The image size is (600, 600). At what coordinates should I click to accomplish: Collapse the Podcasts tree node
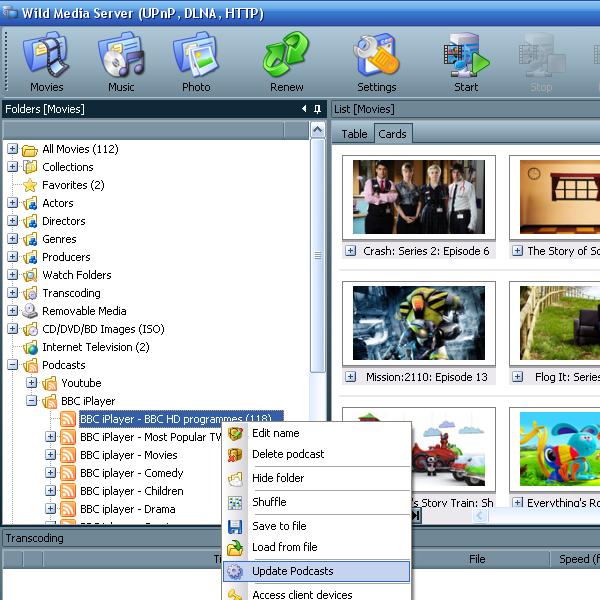point(12,365)
